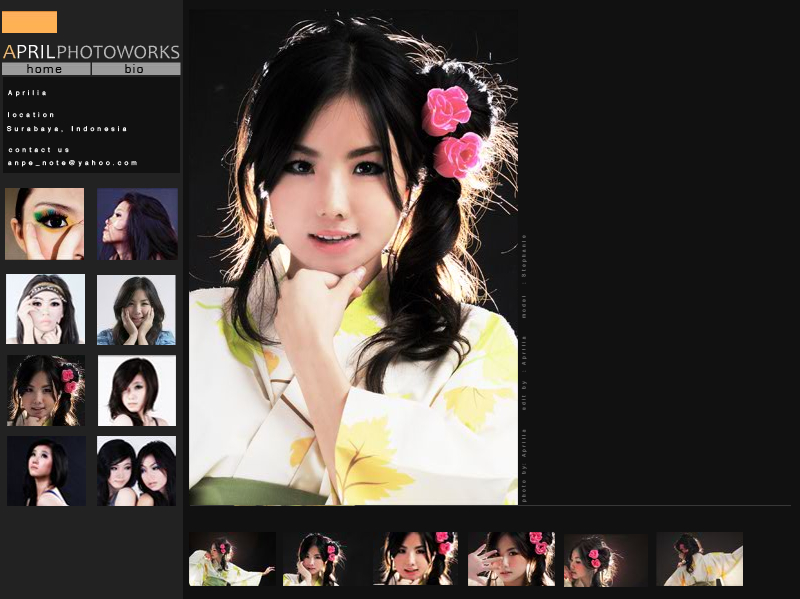The width and height of the screenshot is (800, 599).
Task: Open fifth filmstrip thumbnail with side profile
Action: tap(605, 559)
